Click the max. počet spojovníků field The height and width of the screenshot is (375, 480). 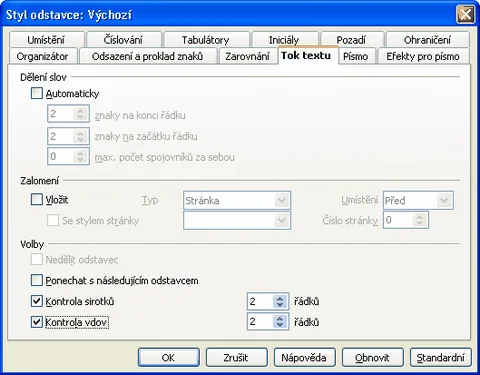tap(68, 156)
